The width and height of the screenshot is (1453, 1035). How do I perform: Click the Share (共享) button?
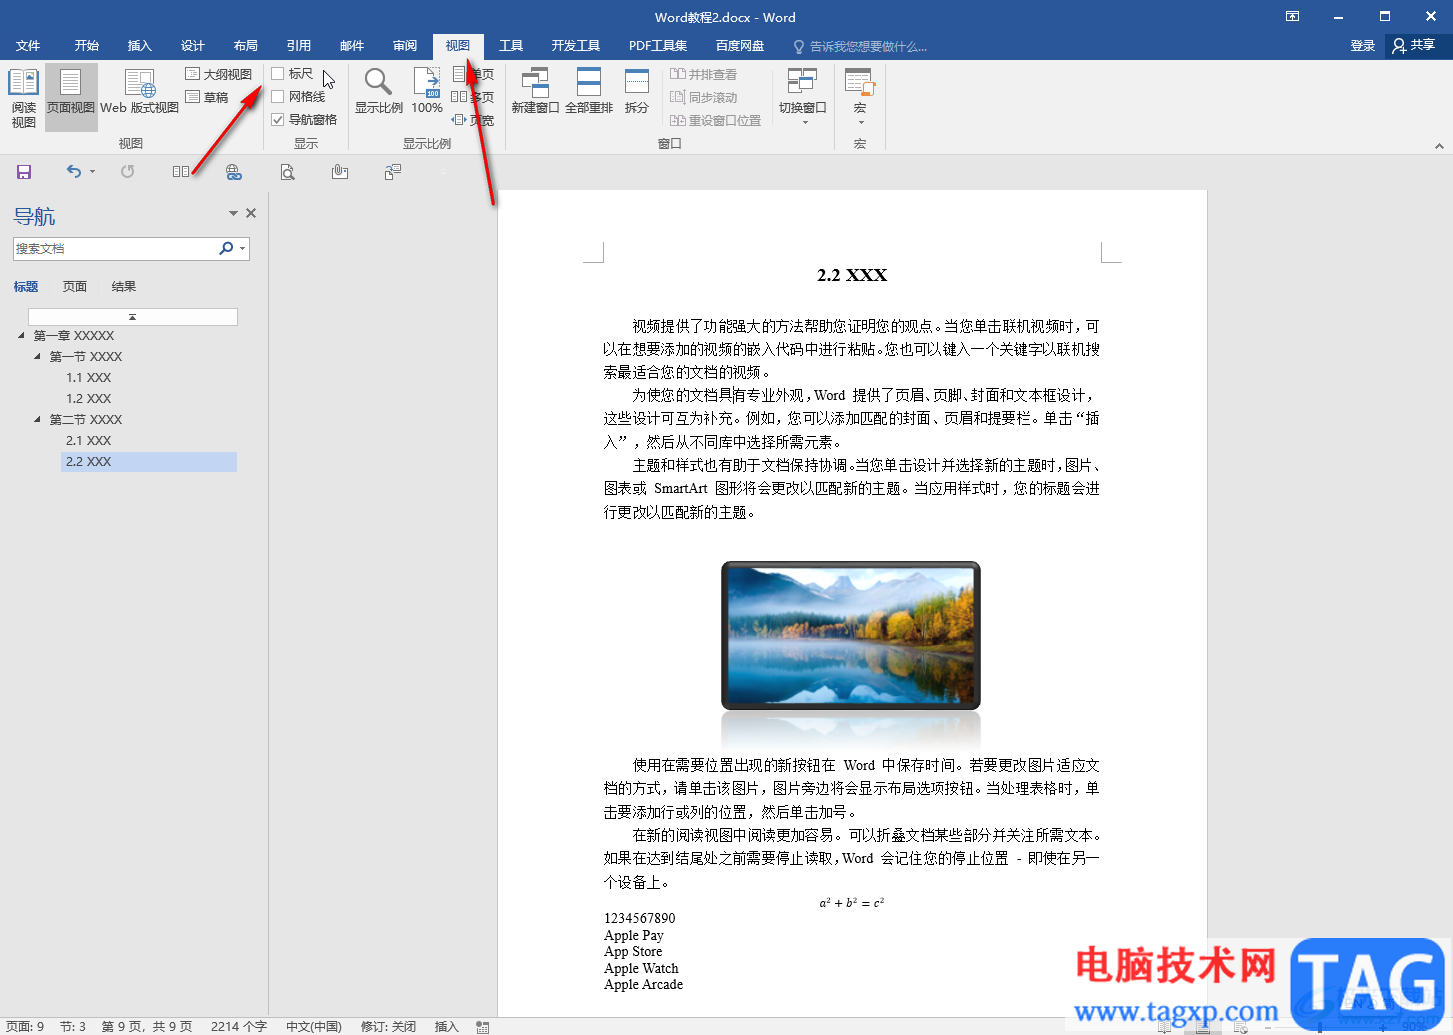[1414, 46]
